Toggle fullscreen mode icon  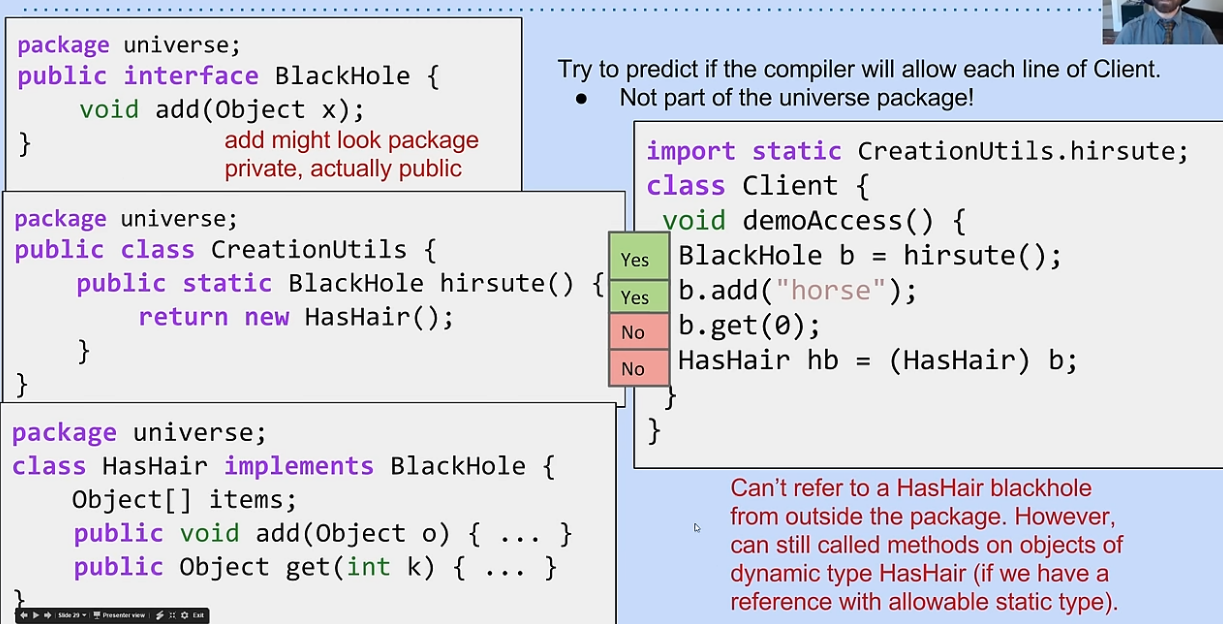pos(171,615)
